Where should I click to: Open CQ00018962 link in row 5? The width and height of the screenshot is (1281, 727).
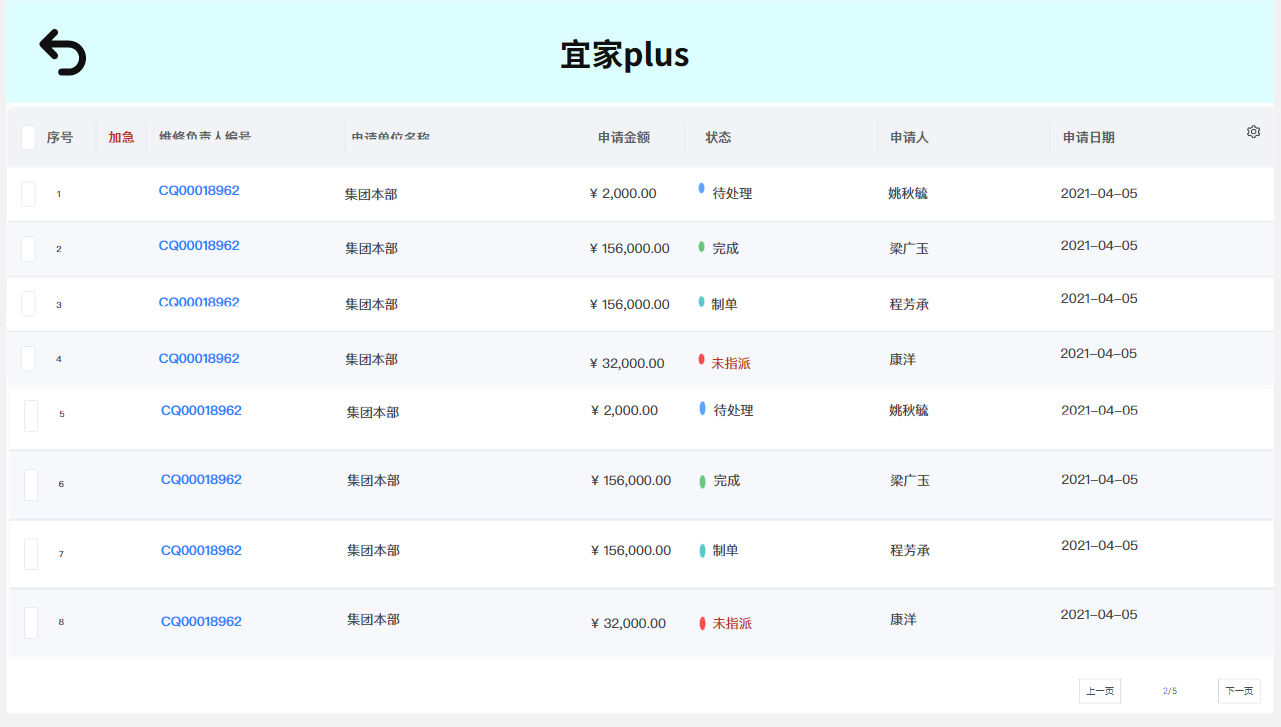click(201, 410)
